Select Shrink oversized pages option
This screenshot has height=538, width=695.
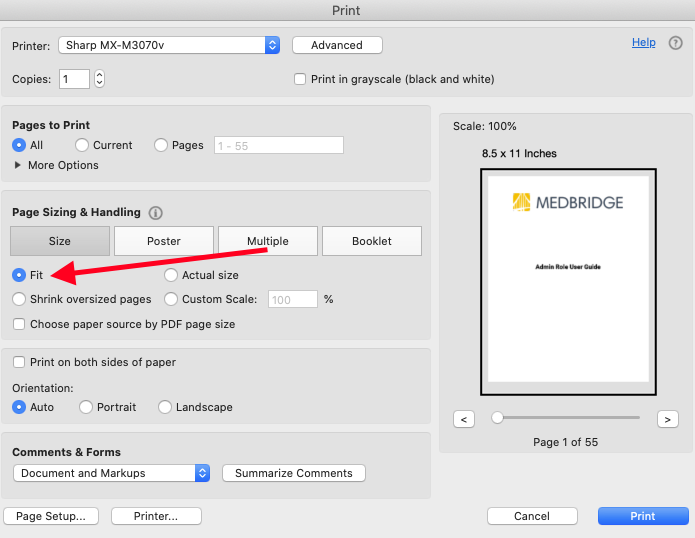pyautogui.click(x=19, y=299)
